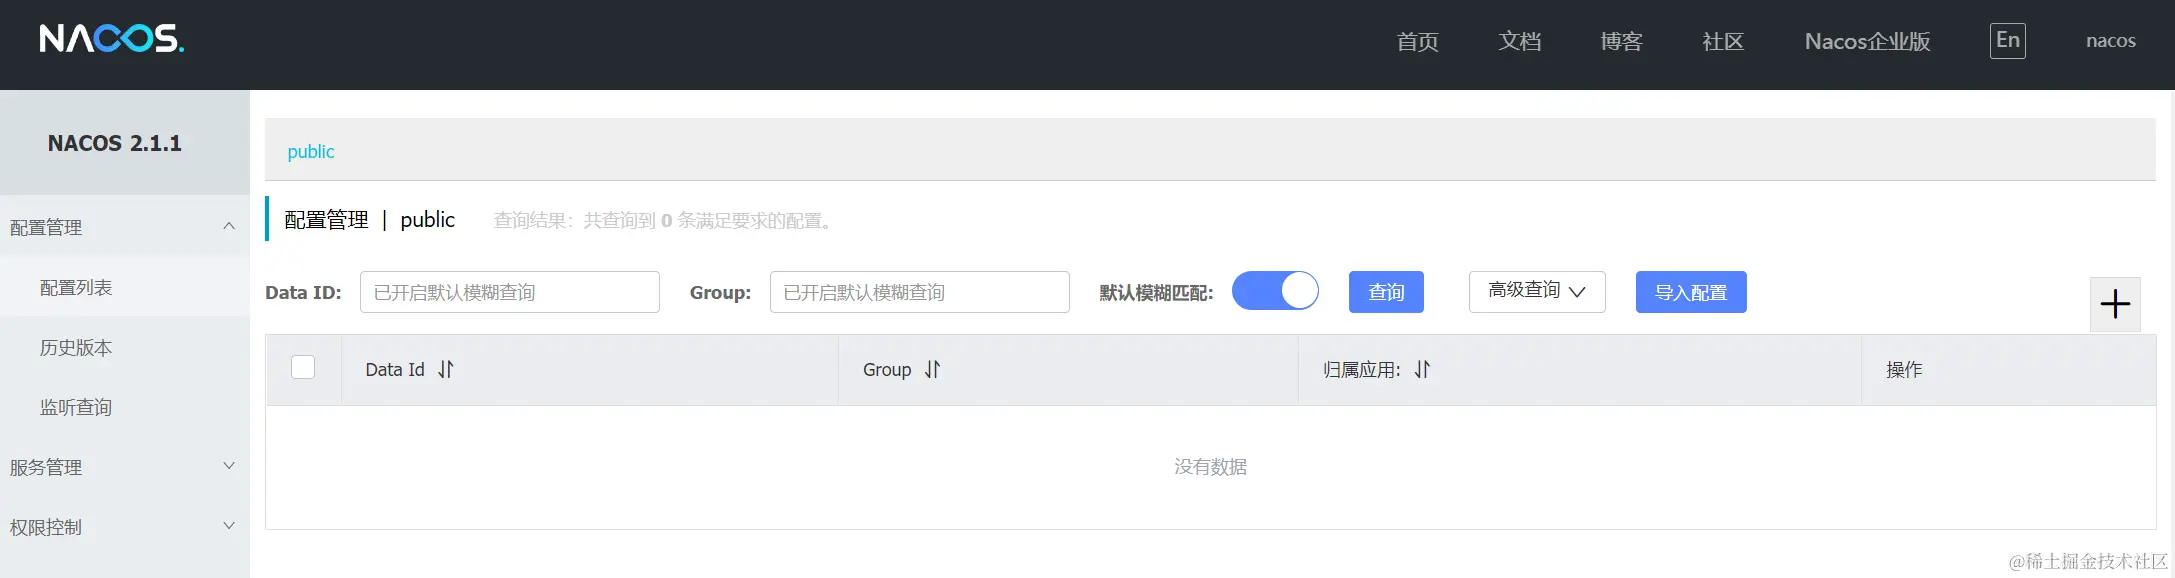Click the NACOS 2.1.1 version label
This screenshot has width=2175, height=578.
tap(115, 143)
